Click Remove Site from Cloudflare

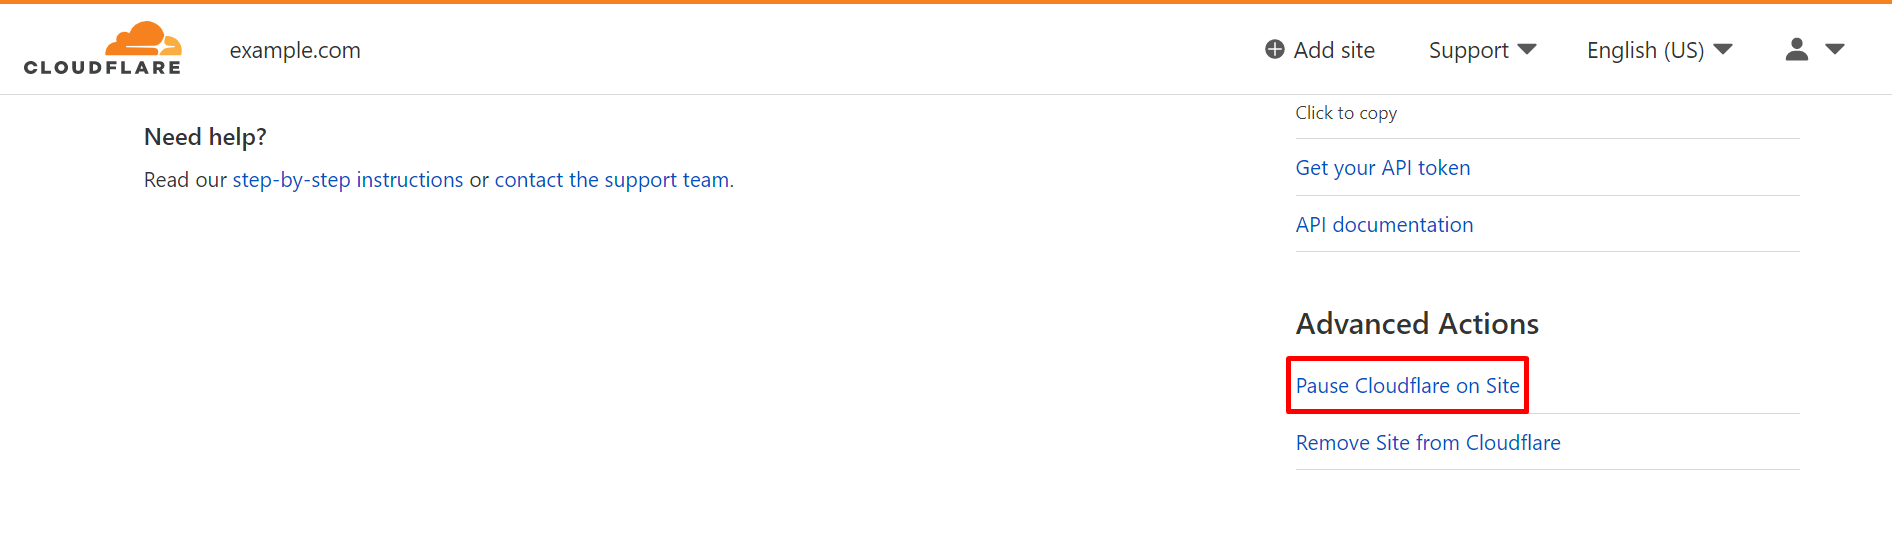click(x=1428, y=443)
